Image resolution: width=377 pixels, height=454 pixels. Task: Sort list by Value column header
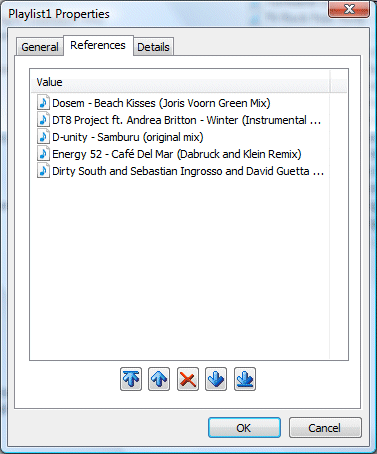click(180, 82)
